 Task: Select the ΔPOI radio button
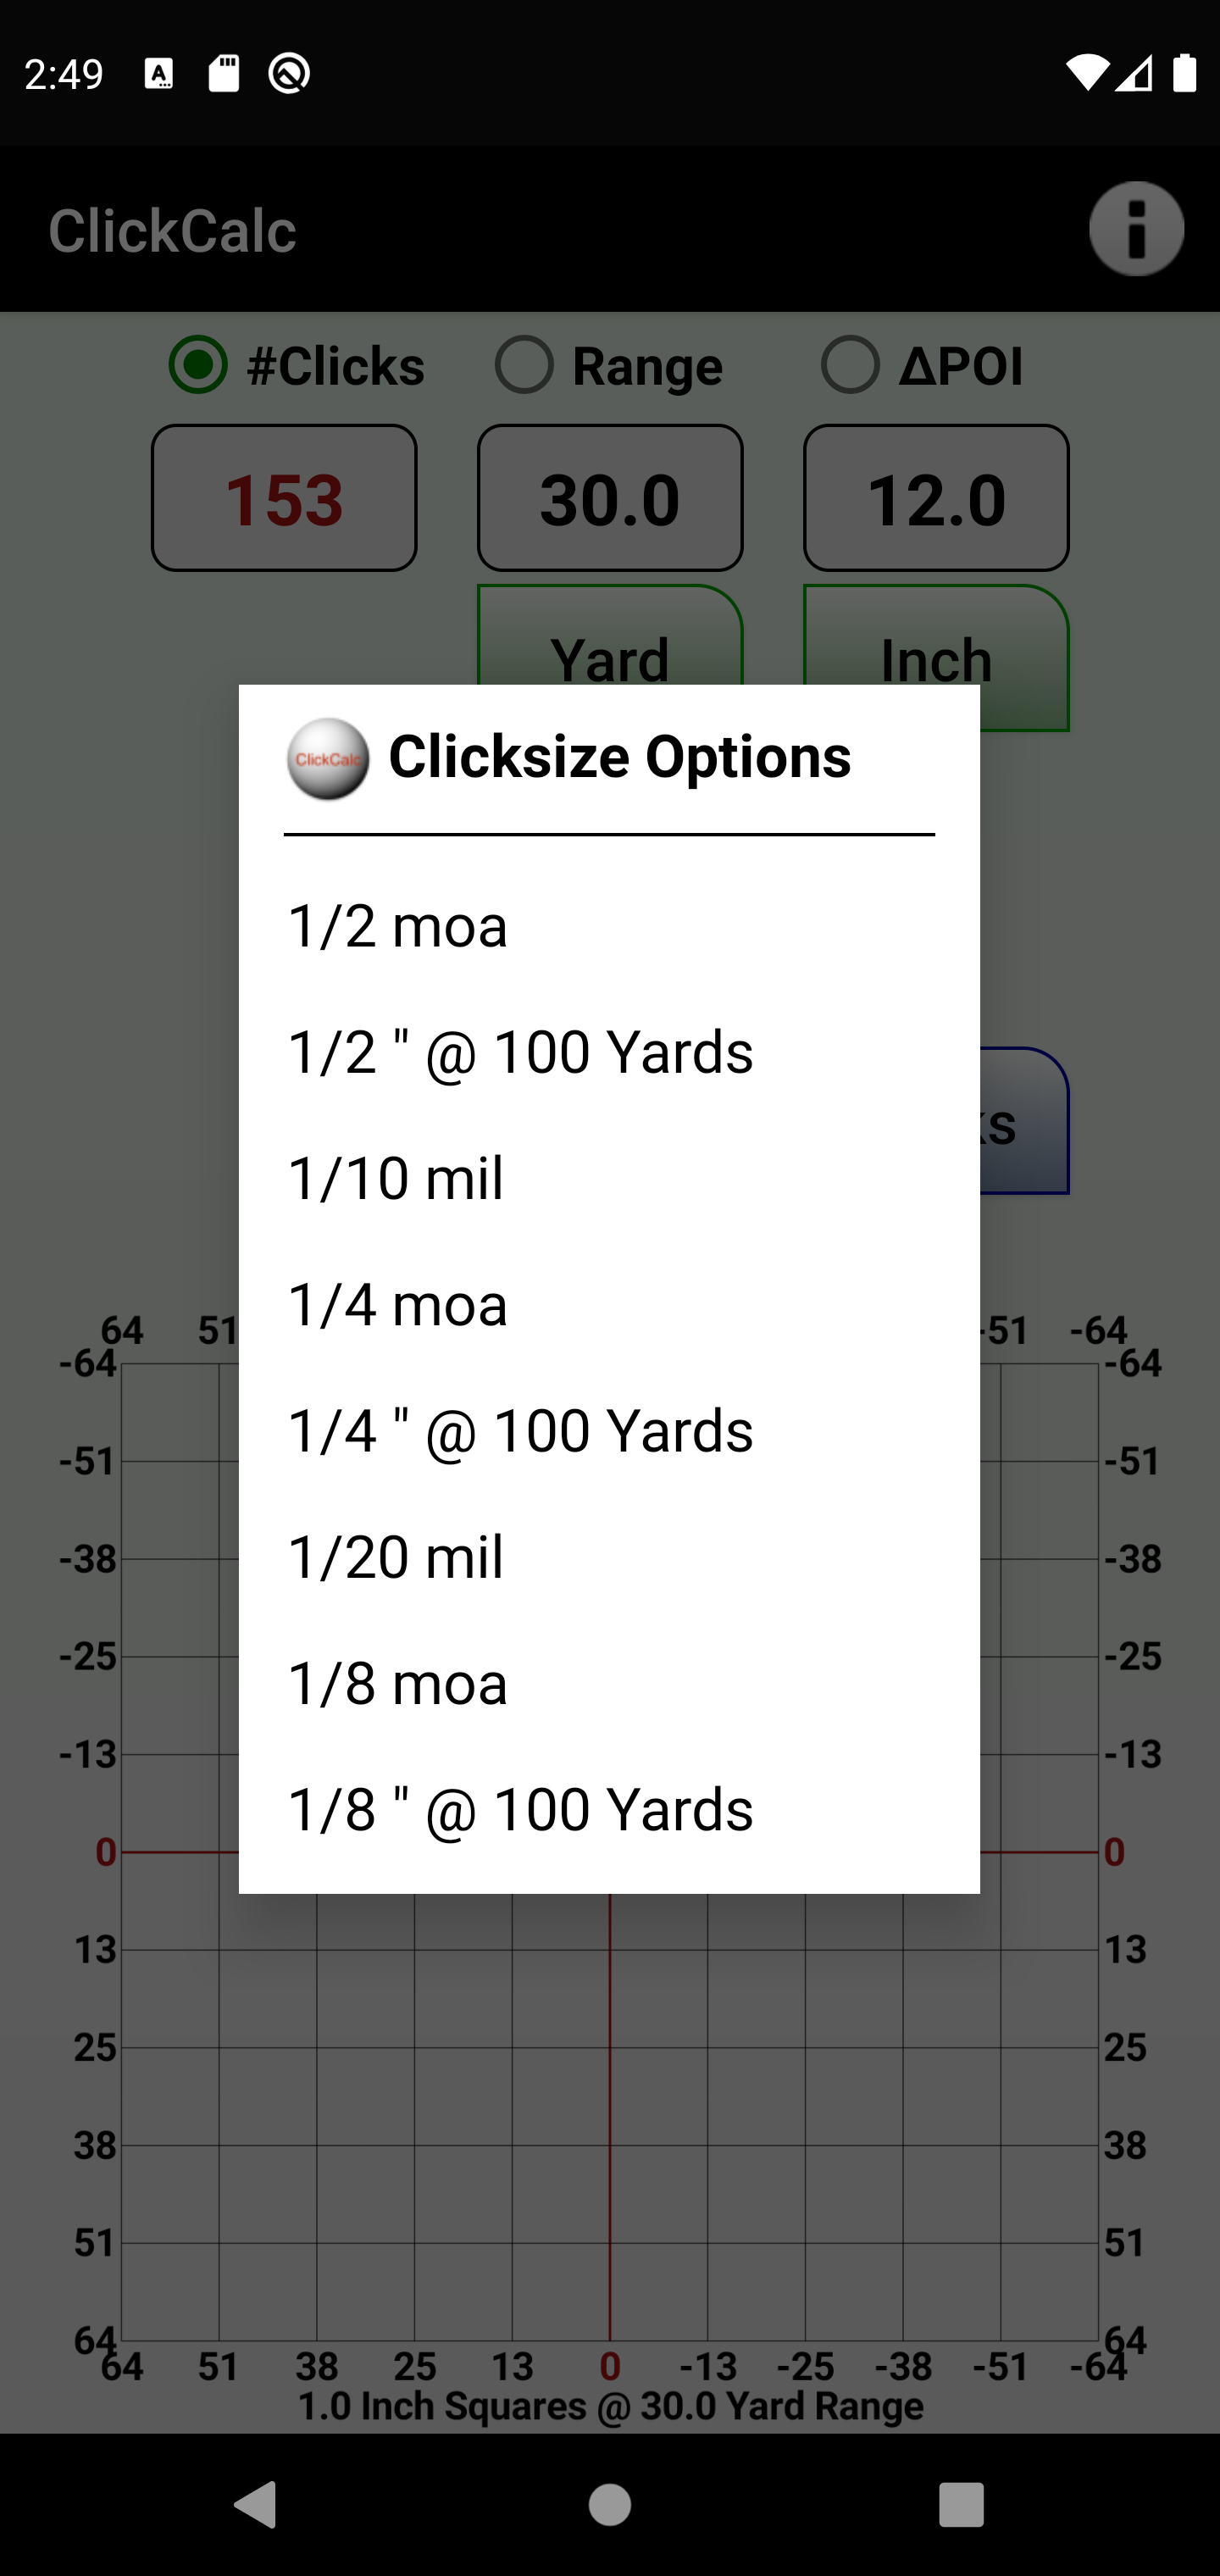(922, 365)
